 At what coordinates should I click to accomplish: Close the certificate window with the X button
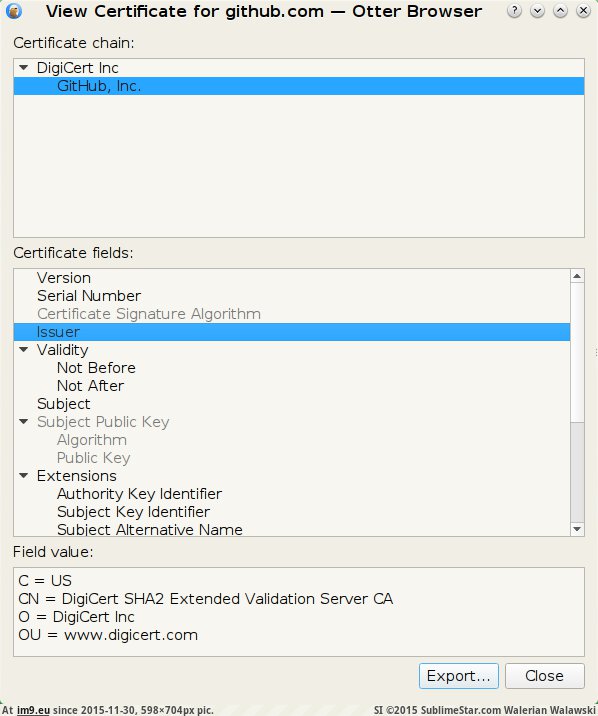click(583, 11)
